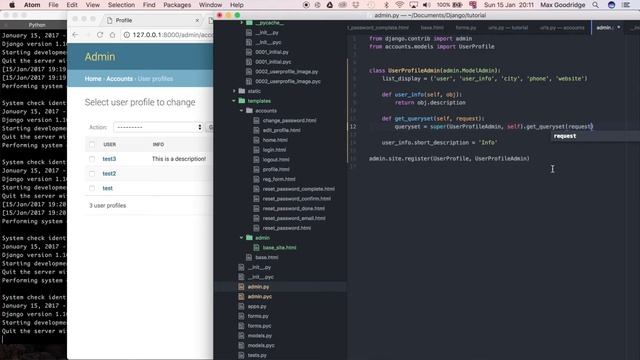This screenshot has width=640, height=360.
Task: Open reset_password_email.html in tree view
Action: (x=294, y=218)
